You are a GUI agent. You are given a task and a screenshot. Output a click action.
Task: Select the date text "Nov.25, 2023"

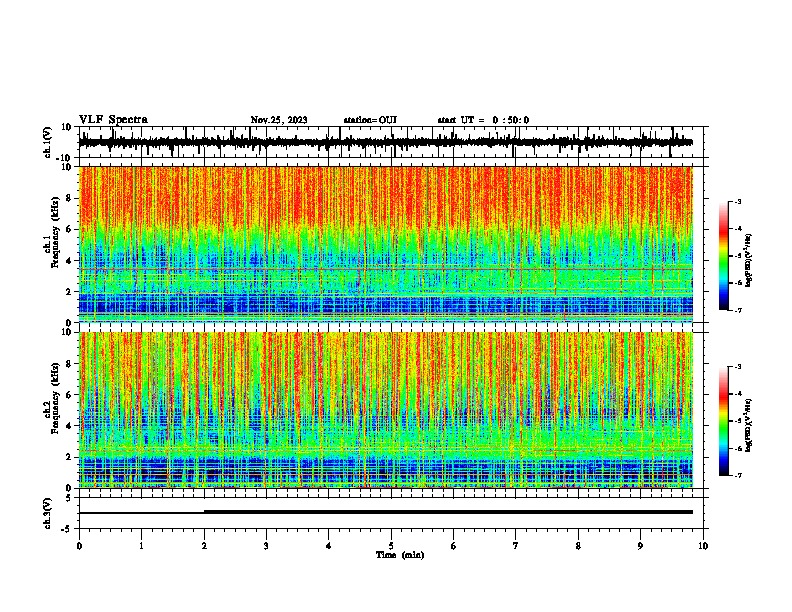pyautogui.click(x=279, y=120)
